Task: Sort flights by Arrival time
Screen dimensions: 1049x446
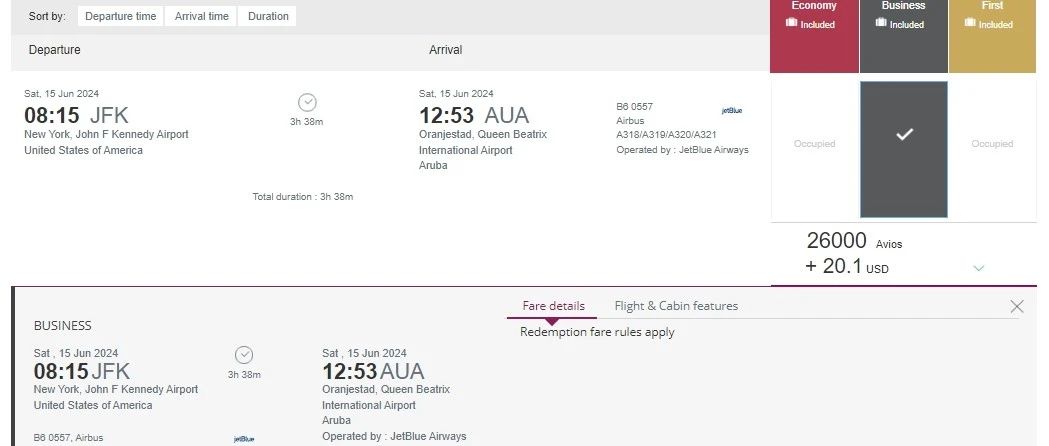Action: coord(202,16)
